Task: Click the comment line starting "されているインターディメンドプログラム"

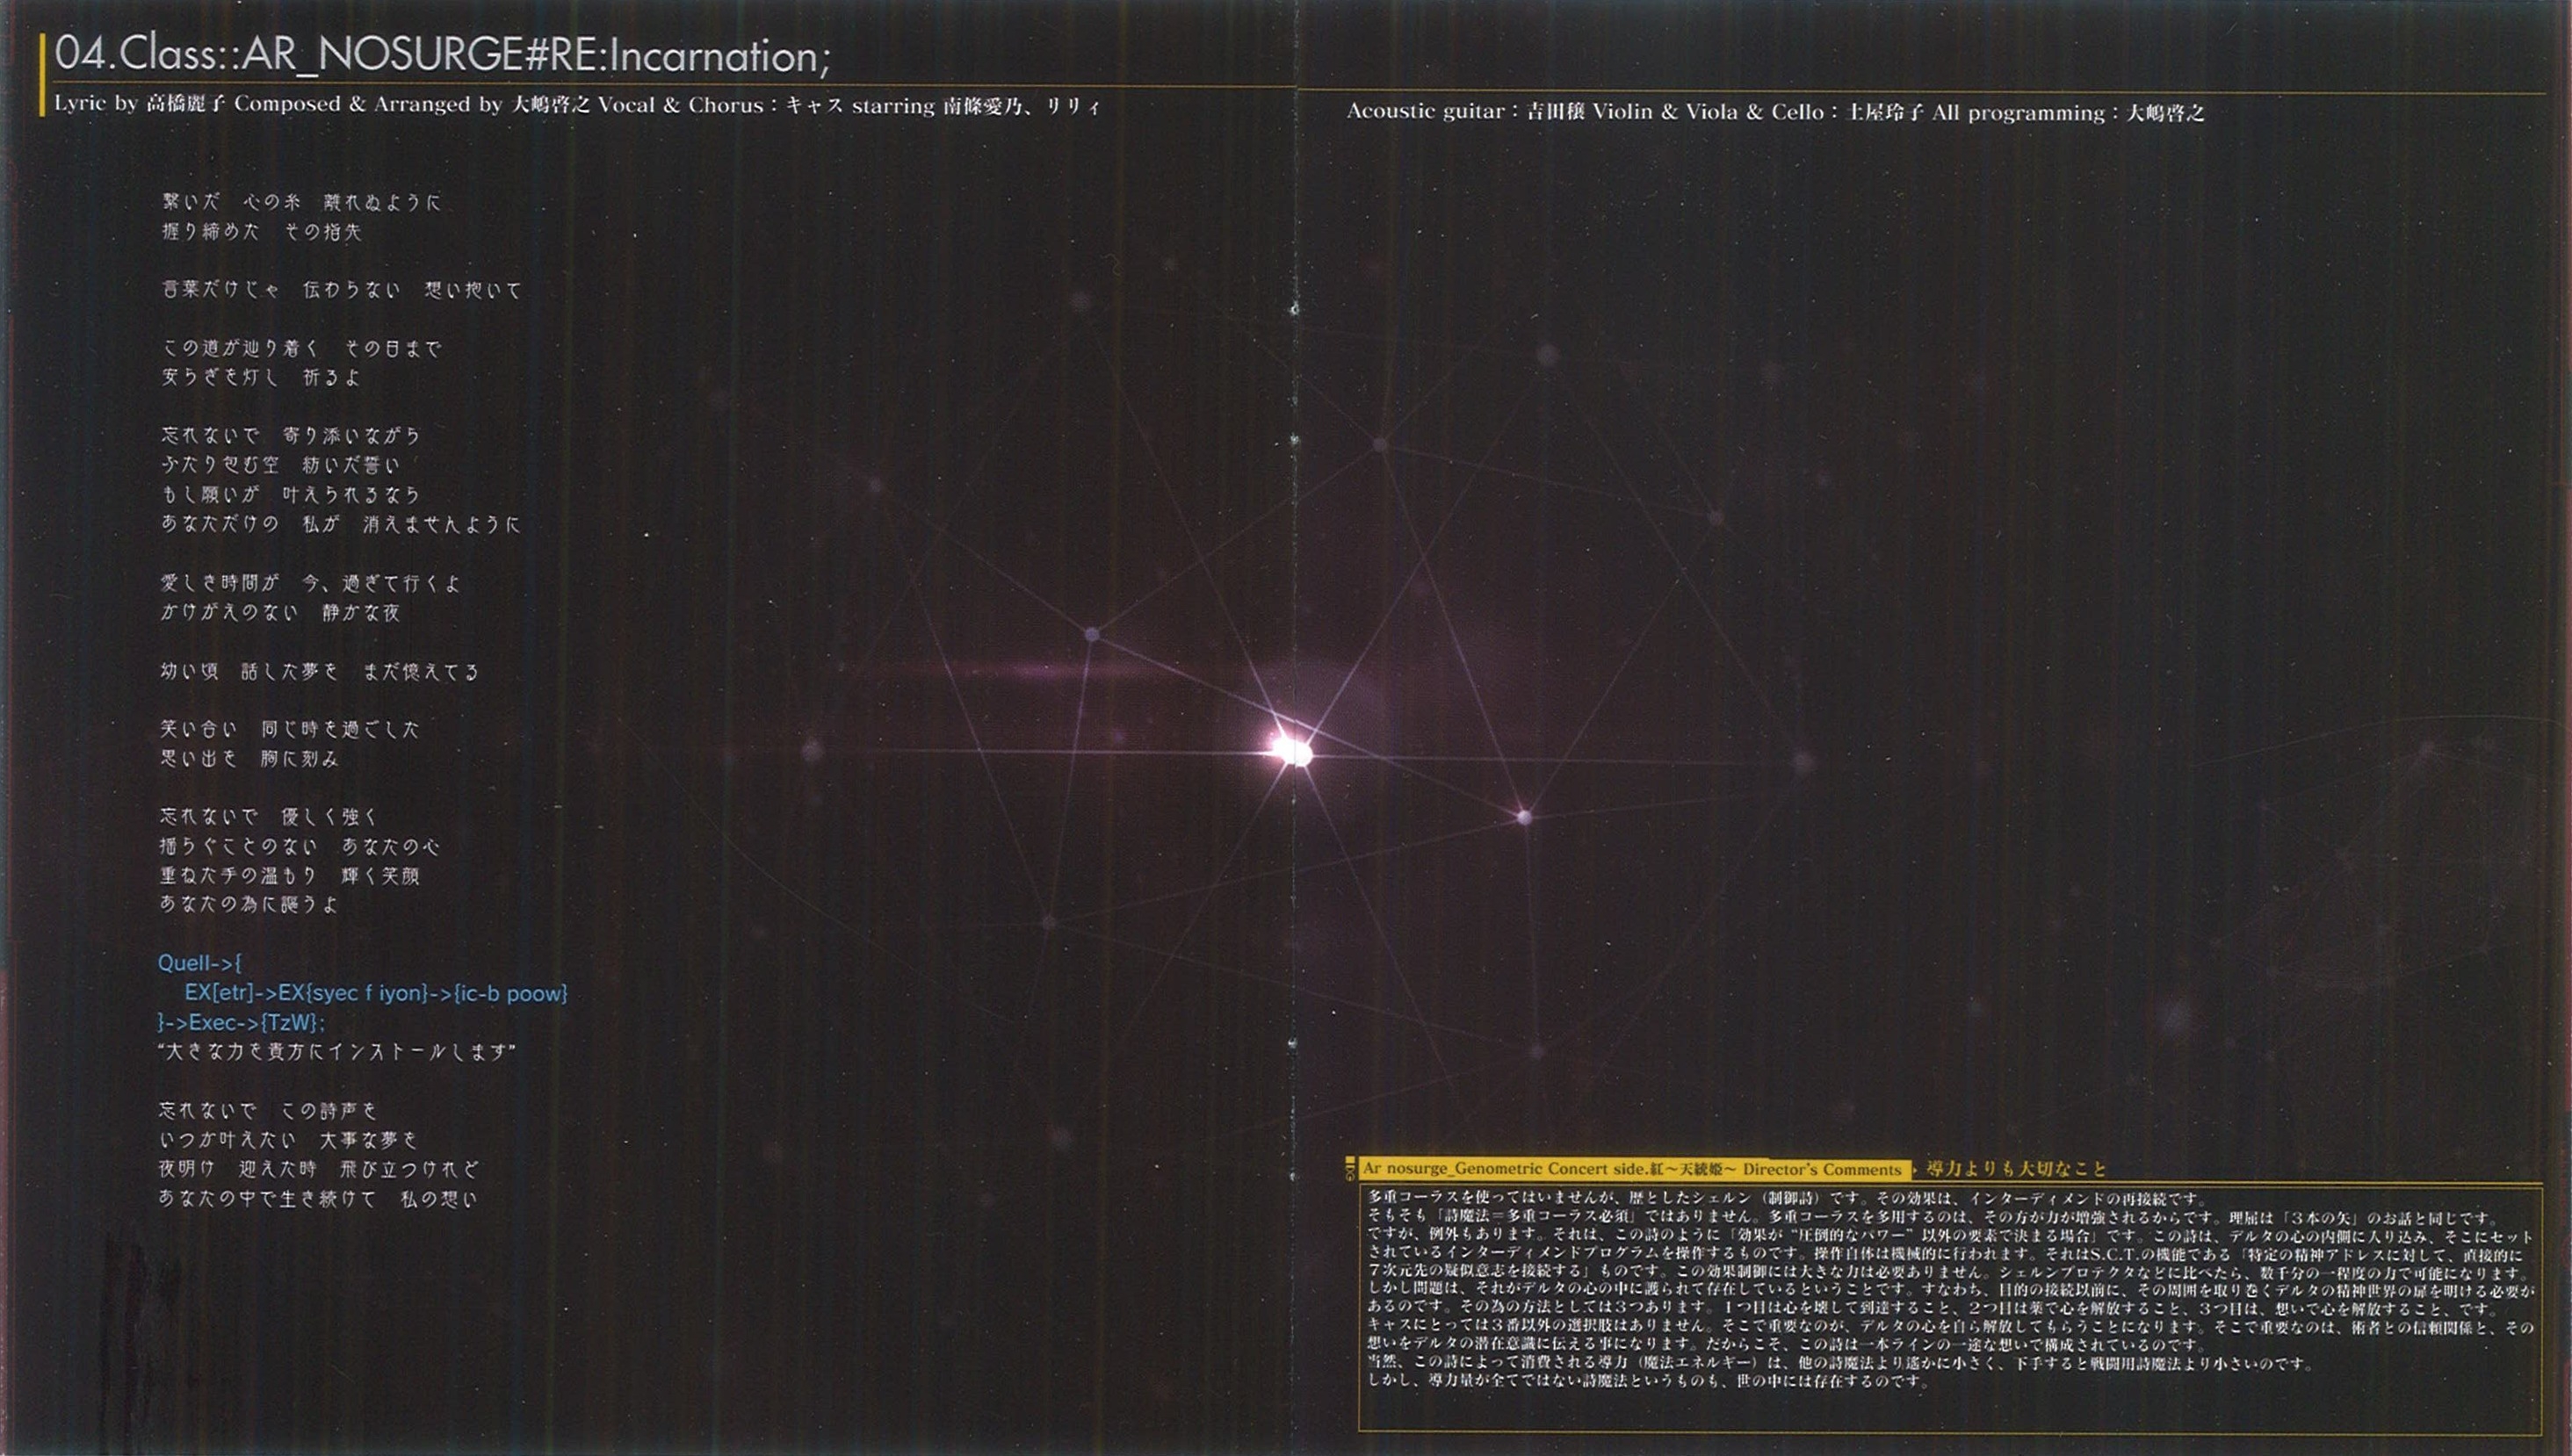Action: (x=1946, y=1254)
